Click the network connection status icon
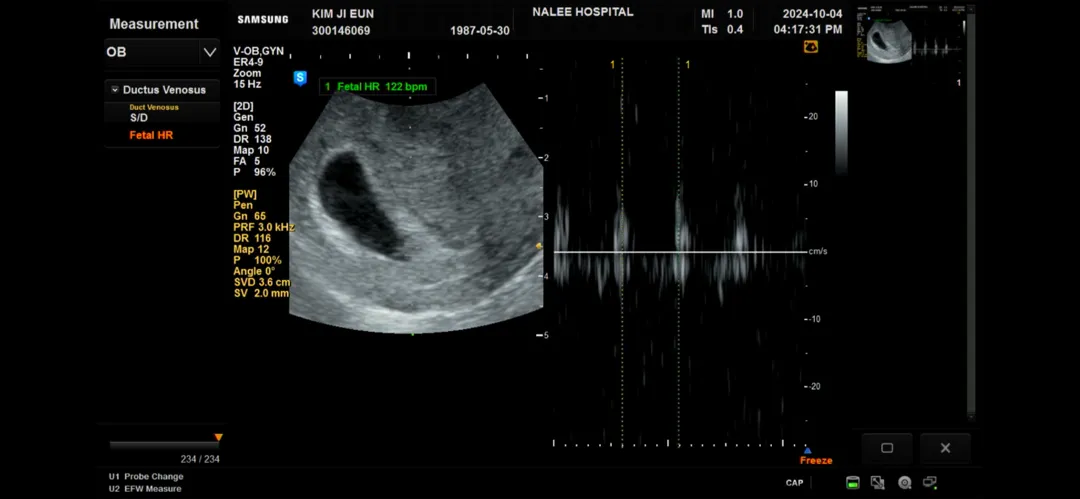This screenshot has height=499, width=1080. [x=930, y=482]
